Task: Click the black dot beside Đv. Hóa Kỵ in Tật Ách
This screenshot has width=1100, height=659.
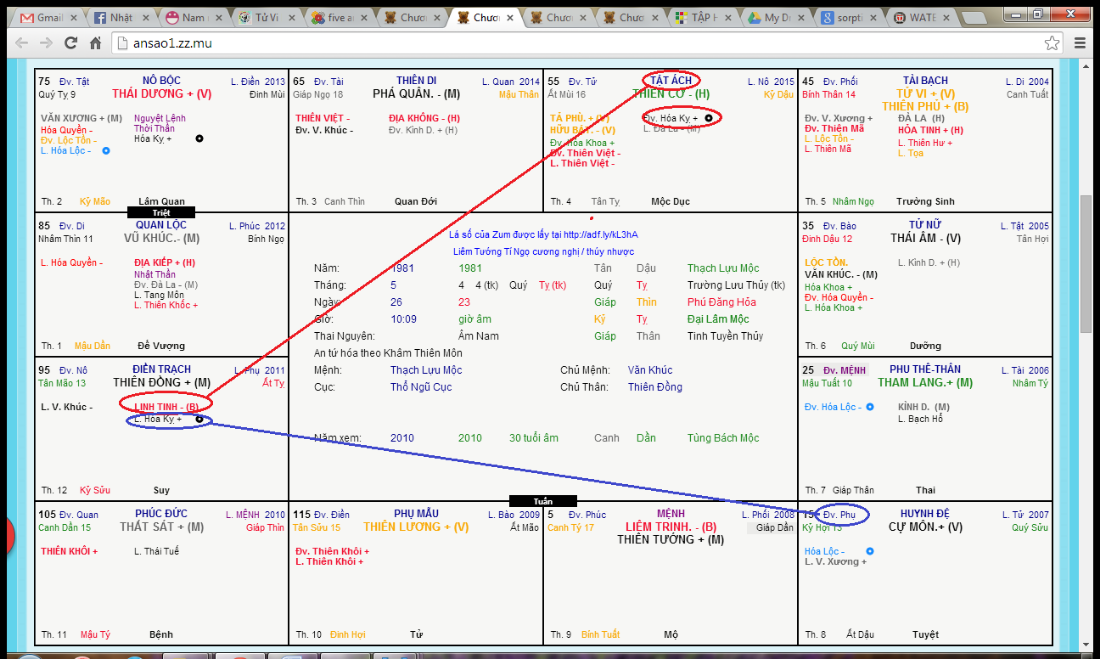Action: [709, 118]
